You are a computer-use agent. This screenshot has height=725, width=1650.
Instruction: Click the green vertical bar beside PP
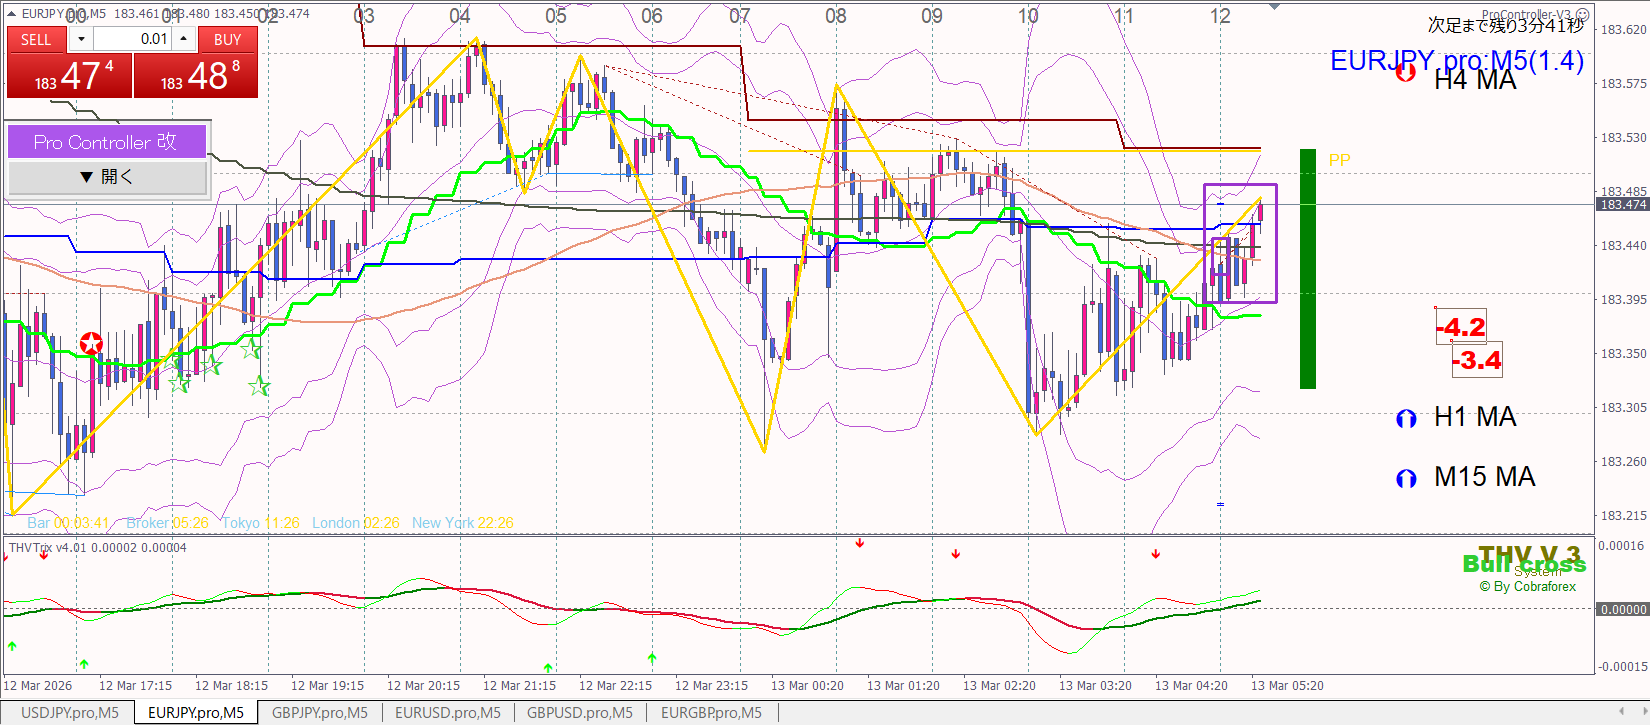(x=1307, y=268)
